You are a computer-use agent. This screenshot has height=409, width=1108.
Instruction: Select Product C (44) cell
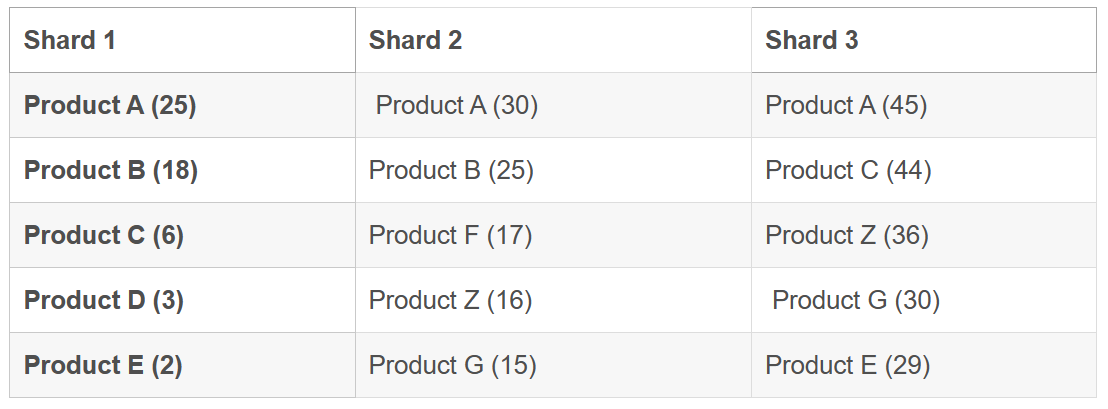[924, 170]
